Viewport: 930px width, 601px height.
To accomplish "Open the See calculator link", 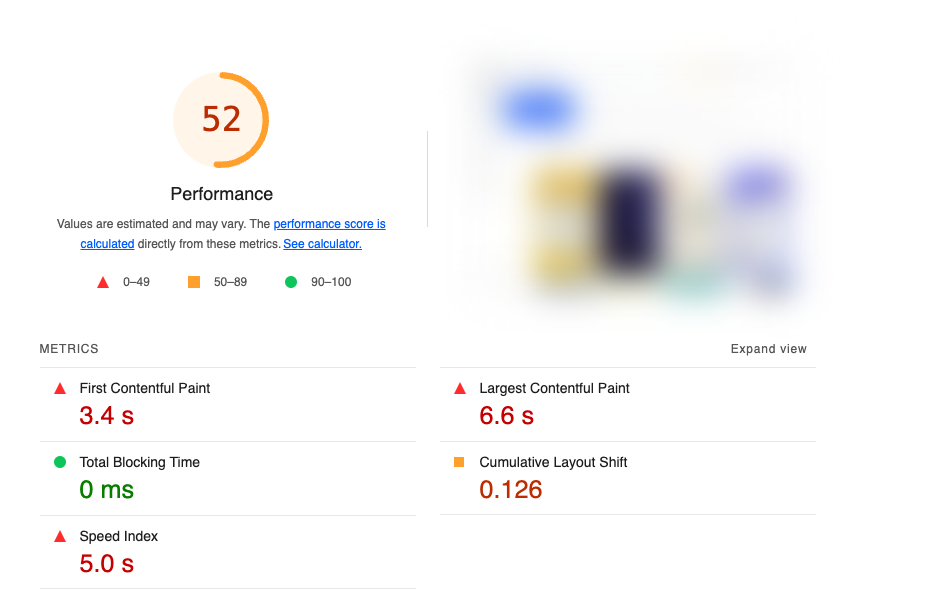I will click(322, 244).
